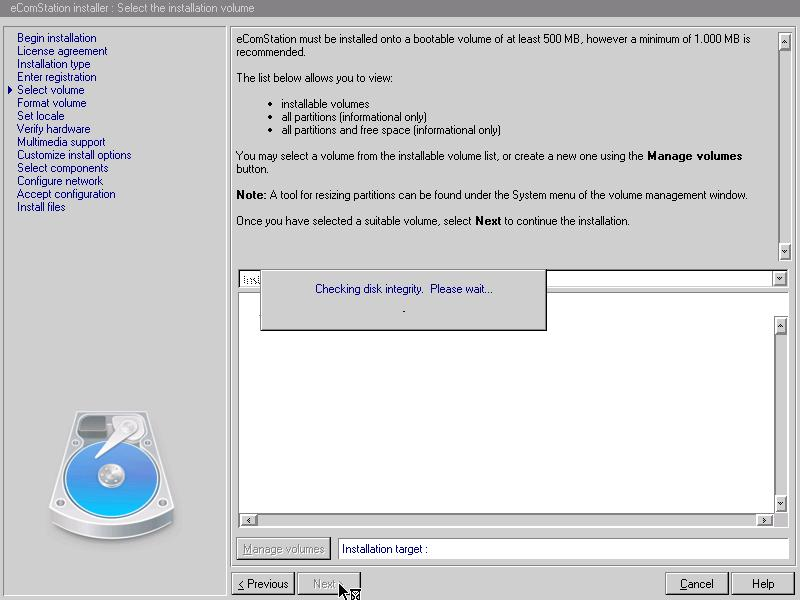Open the Install files step
Image resolution: width=800 pixels, height=600 pixels.
pyautogui.click(x=41, y=207)
